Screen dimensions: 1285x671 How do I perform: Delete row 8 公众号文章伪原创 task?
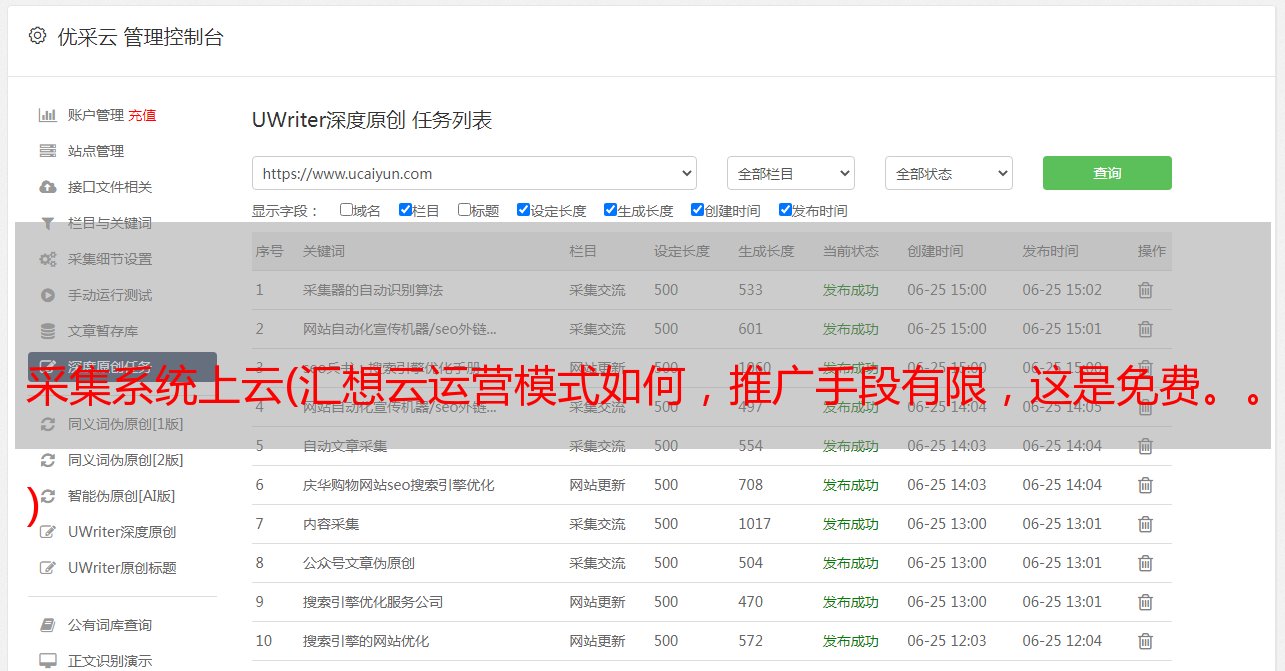(1146, 563)
